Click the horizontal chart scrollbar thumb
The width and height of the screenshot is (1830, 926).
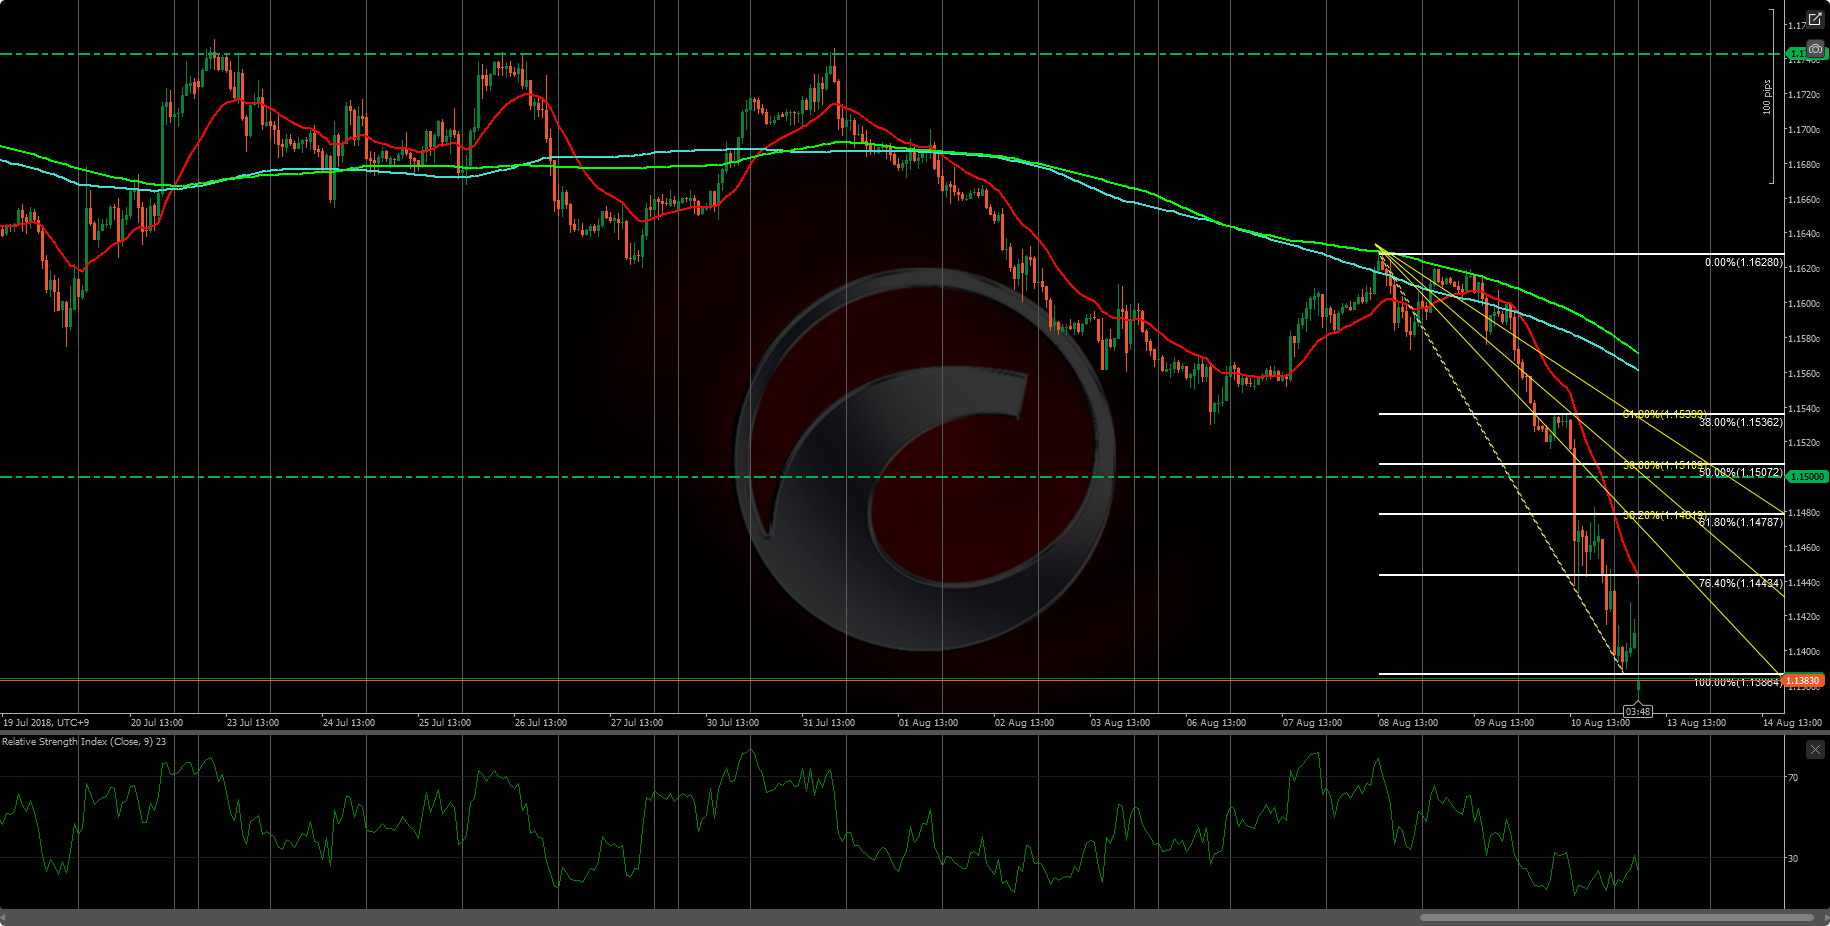(1616, 917)
